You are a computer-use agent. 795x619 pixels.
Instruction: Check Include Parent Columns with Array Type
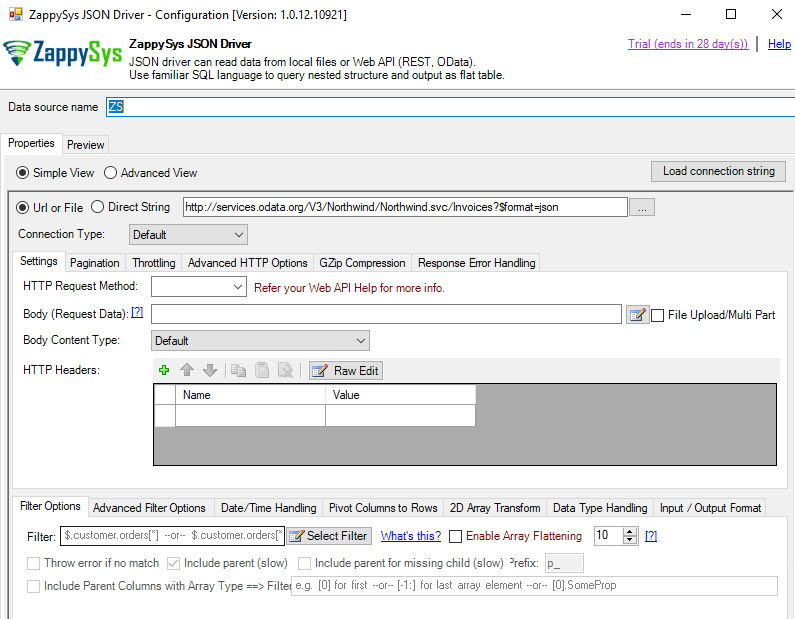(x=33, y=587)
